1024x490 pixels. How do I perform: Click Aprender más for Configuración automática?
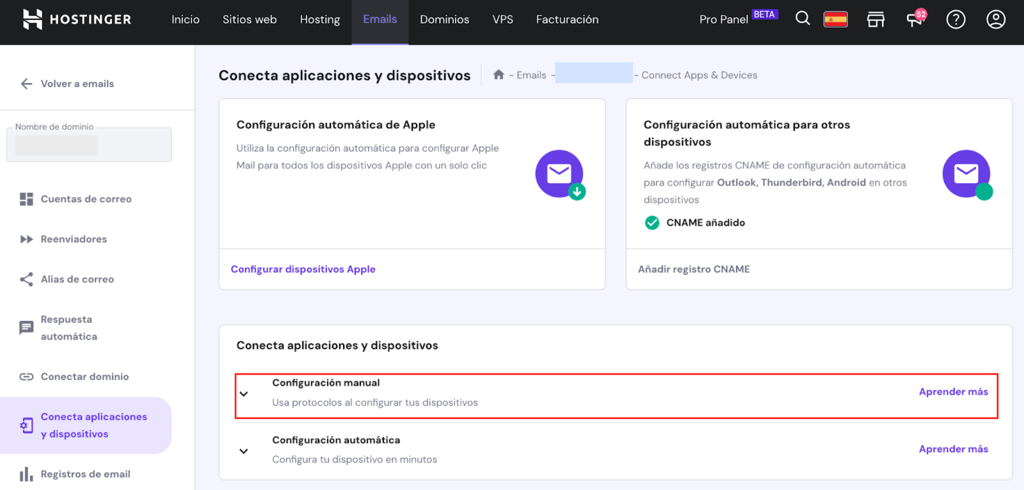pos(953,449)
